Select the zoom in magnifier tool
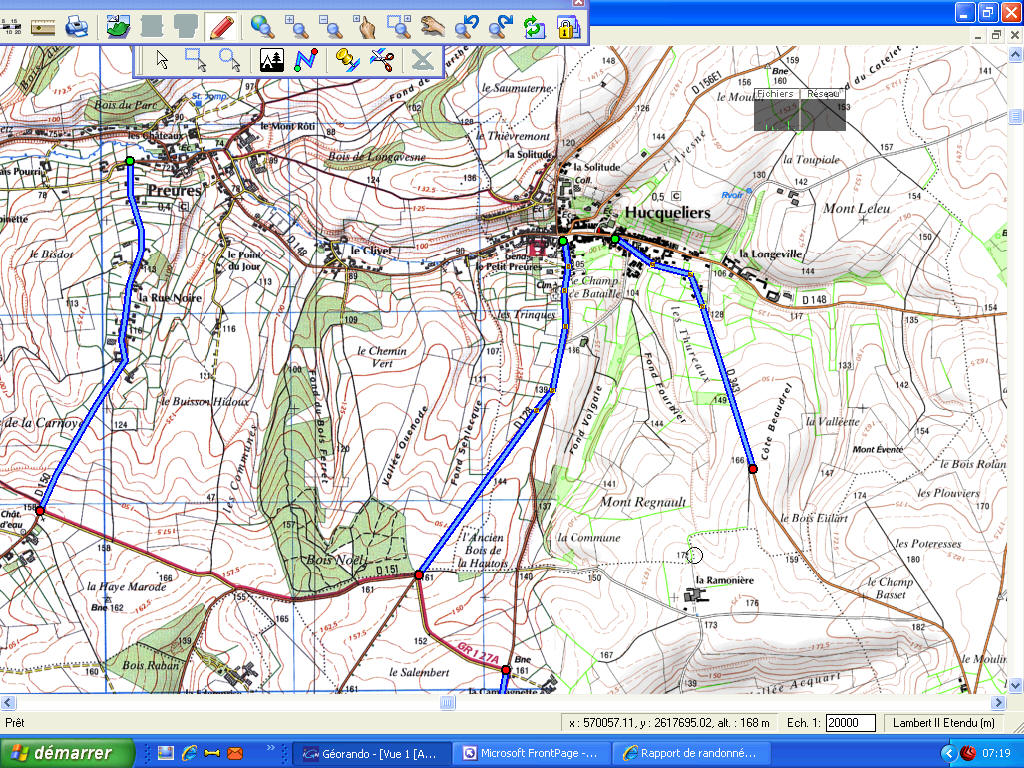The image size is (1024, 768). click(296, 27)
